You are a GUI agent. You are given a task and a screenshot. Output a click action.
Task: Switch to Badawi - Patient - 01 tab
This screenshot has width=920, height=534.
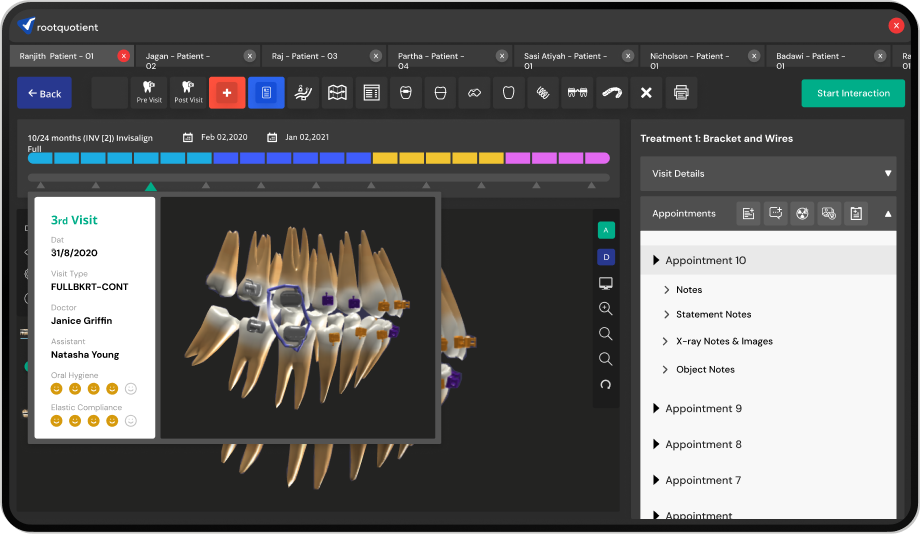(x=828, y=56)
